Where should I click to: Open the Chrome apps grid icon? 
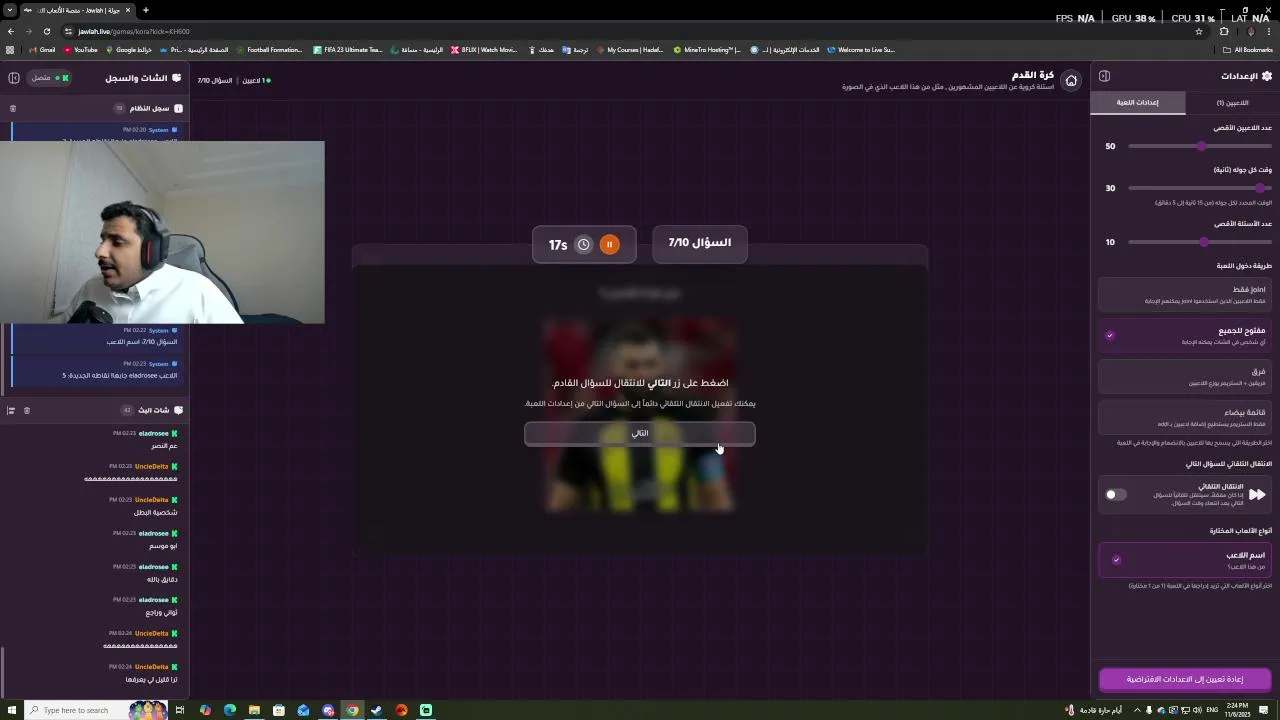click(x=10, y=49)
